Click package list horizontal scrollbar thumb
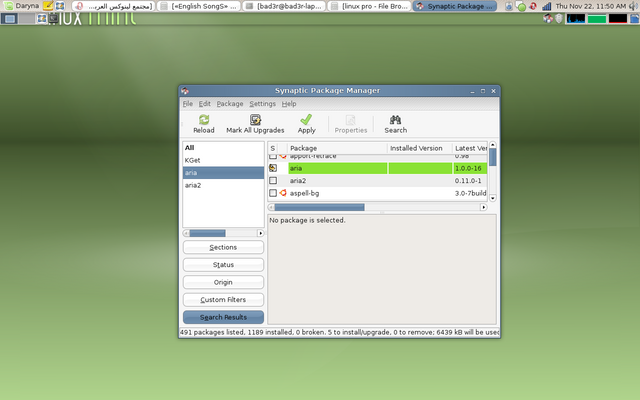Image resolution: width=640 pixels, height=400 pixels. (319, 207)
